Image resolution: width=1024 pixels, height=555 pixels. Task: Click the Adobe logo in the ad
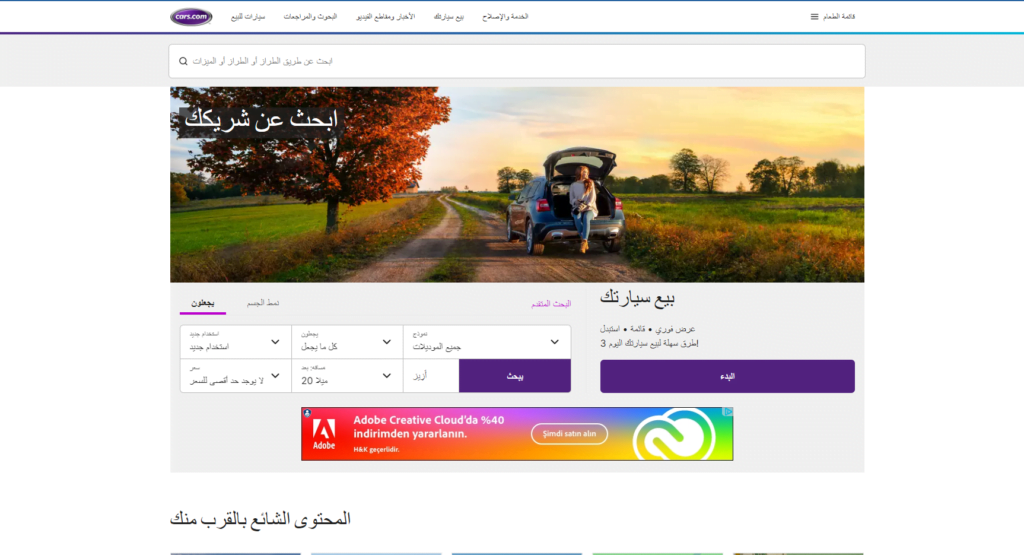[x=324, y=433]
